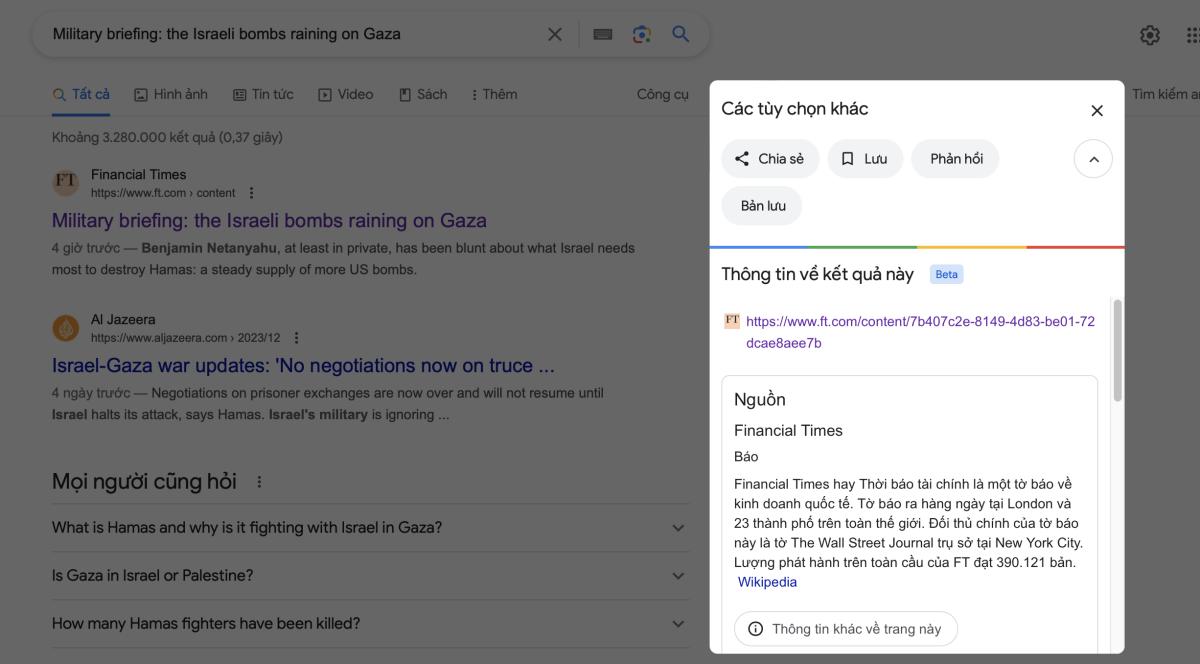
Task: Switch to the Hình ảnh tab
Action: pyautogui.click(x=171, y=94)
